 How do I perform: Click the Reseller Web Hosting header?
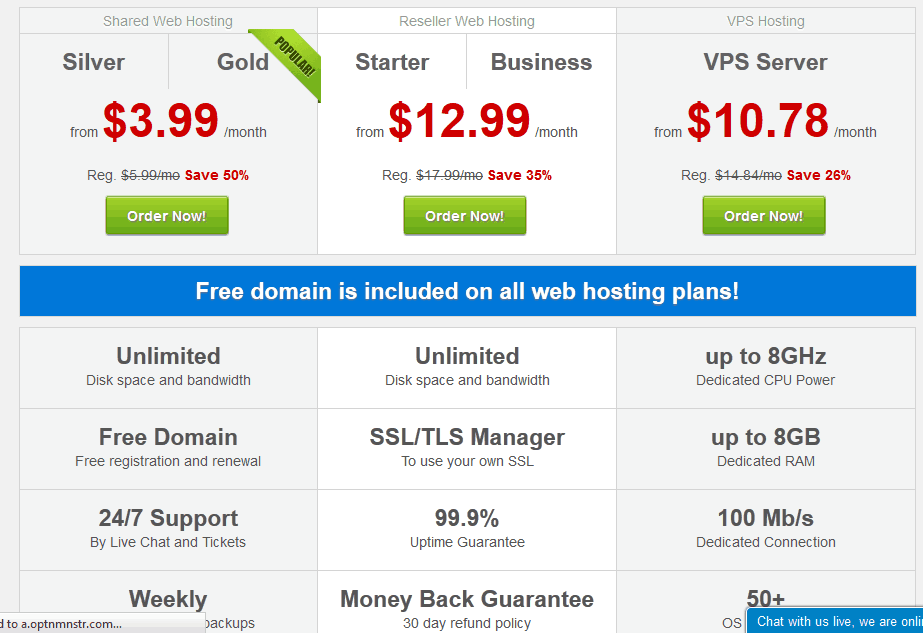467,21
